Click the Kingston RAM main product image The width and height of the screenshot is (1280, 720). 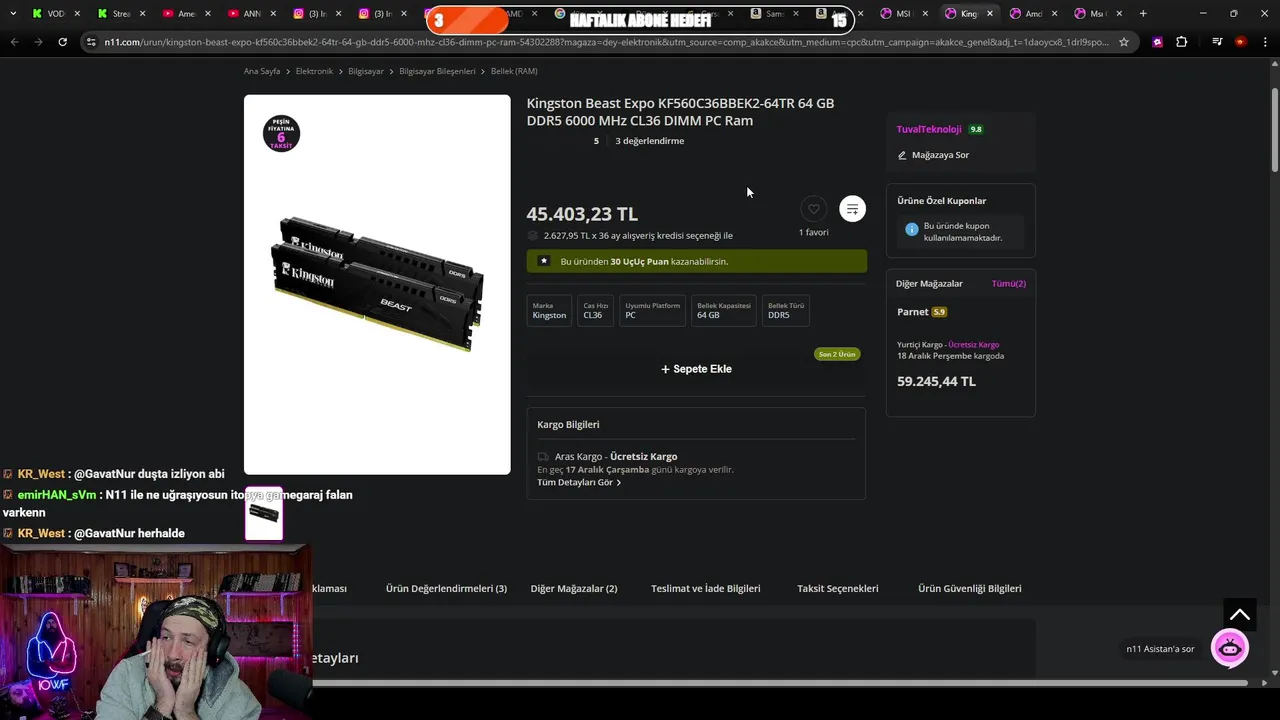tap(377, 284)
